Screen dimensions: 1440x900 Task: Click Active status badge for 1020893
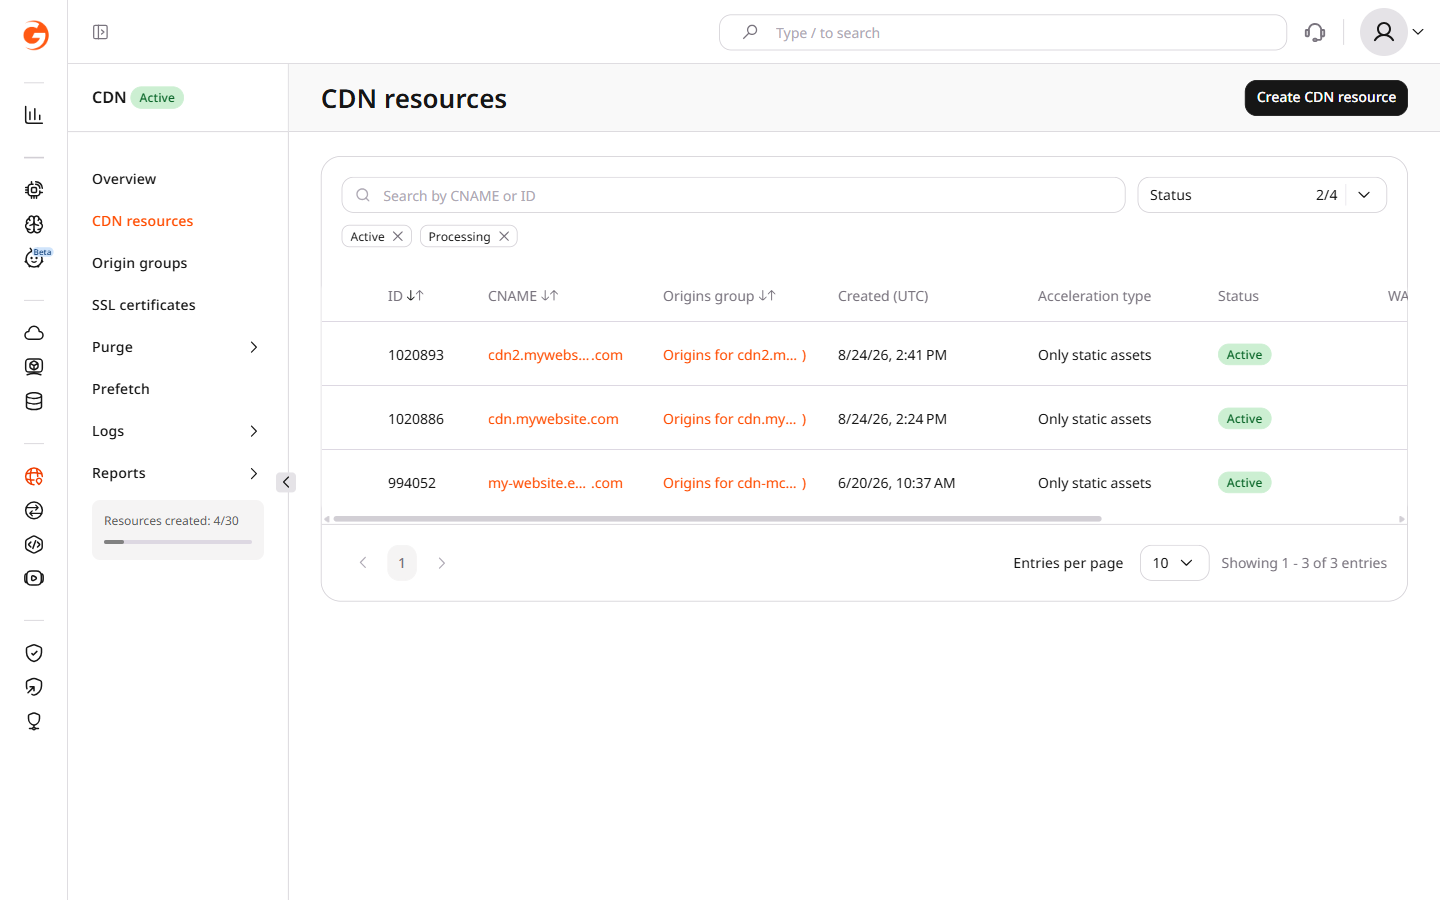(1244, 355)
